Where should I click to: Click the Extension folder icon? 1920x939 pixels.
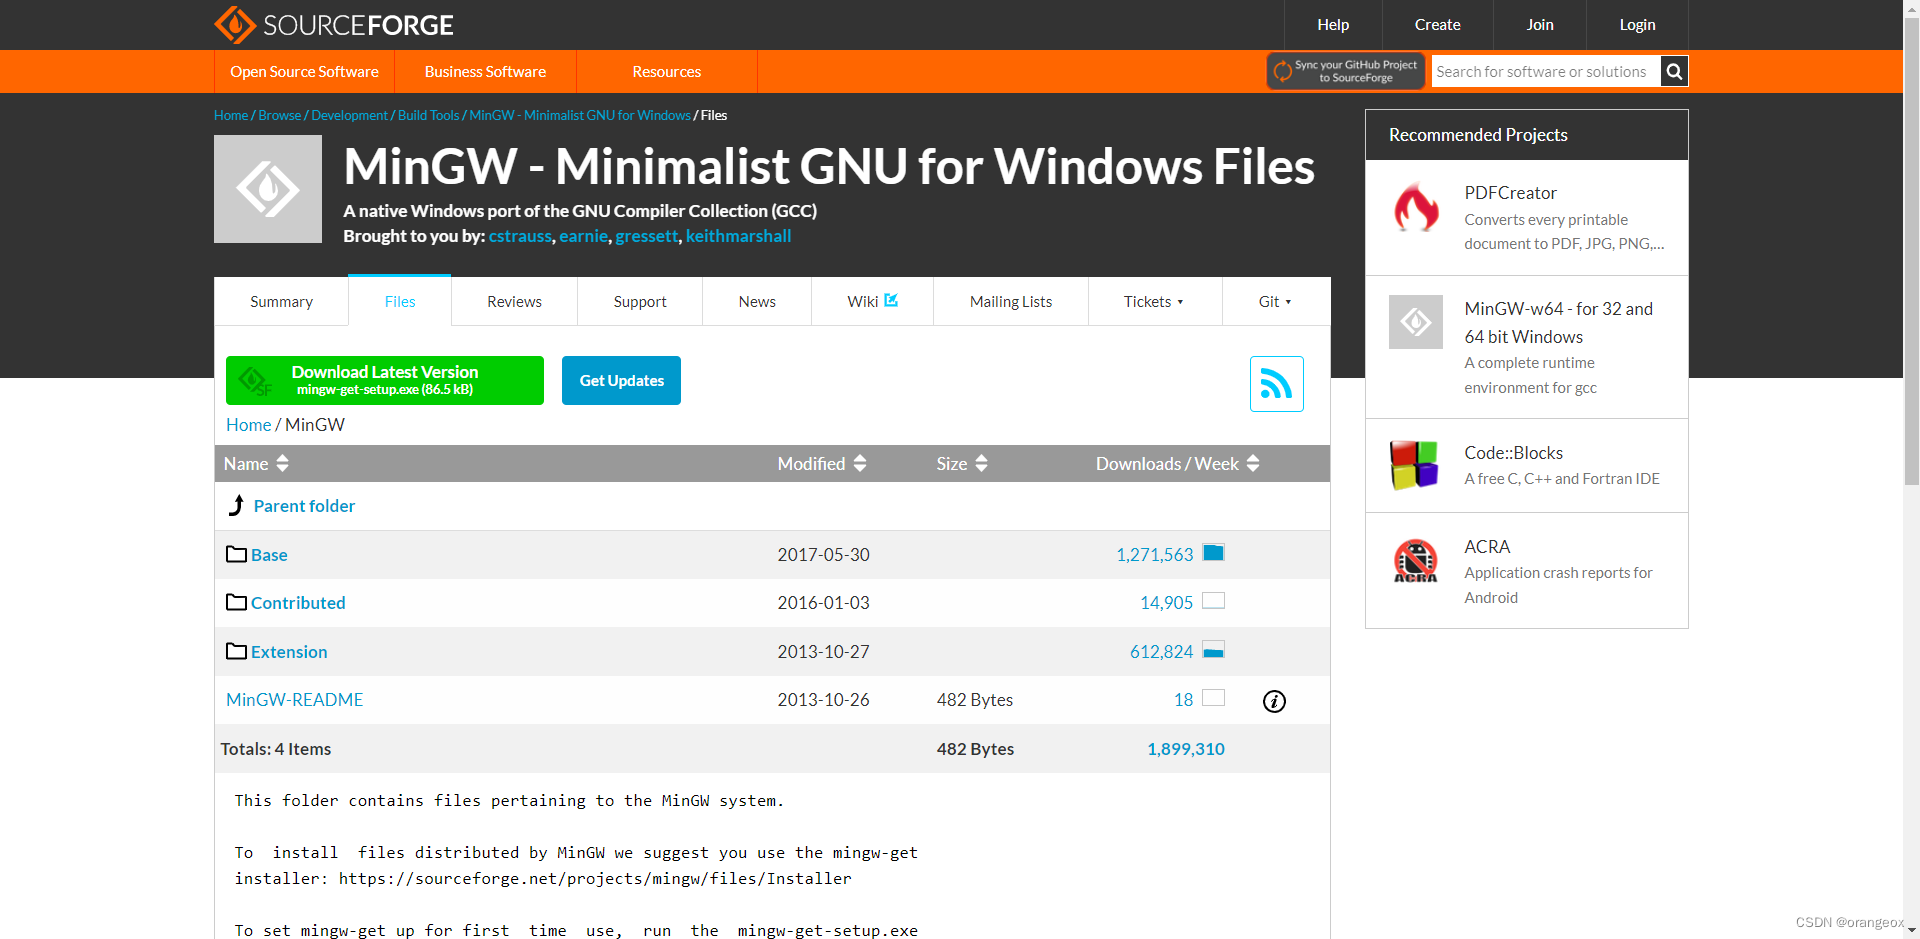click(x=236, y=651)
